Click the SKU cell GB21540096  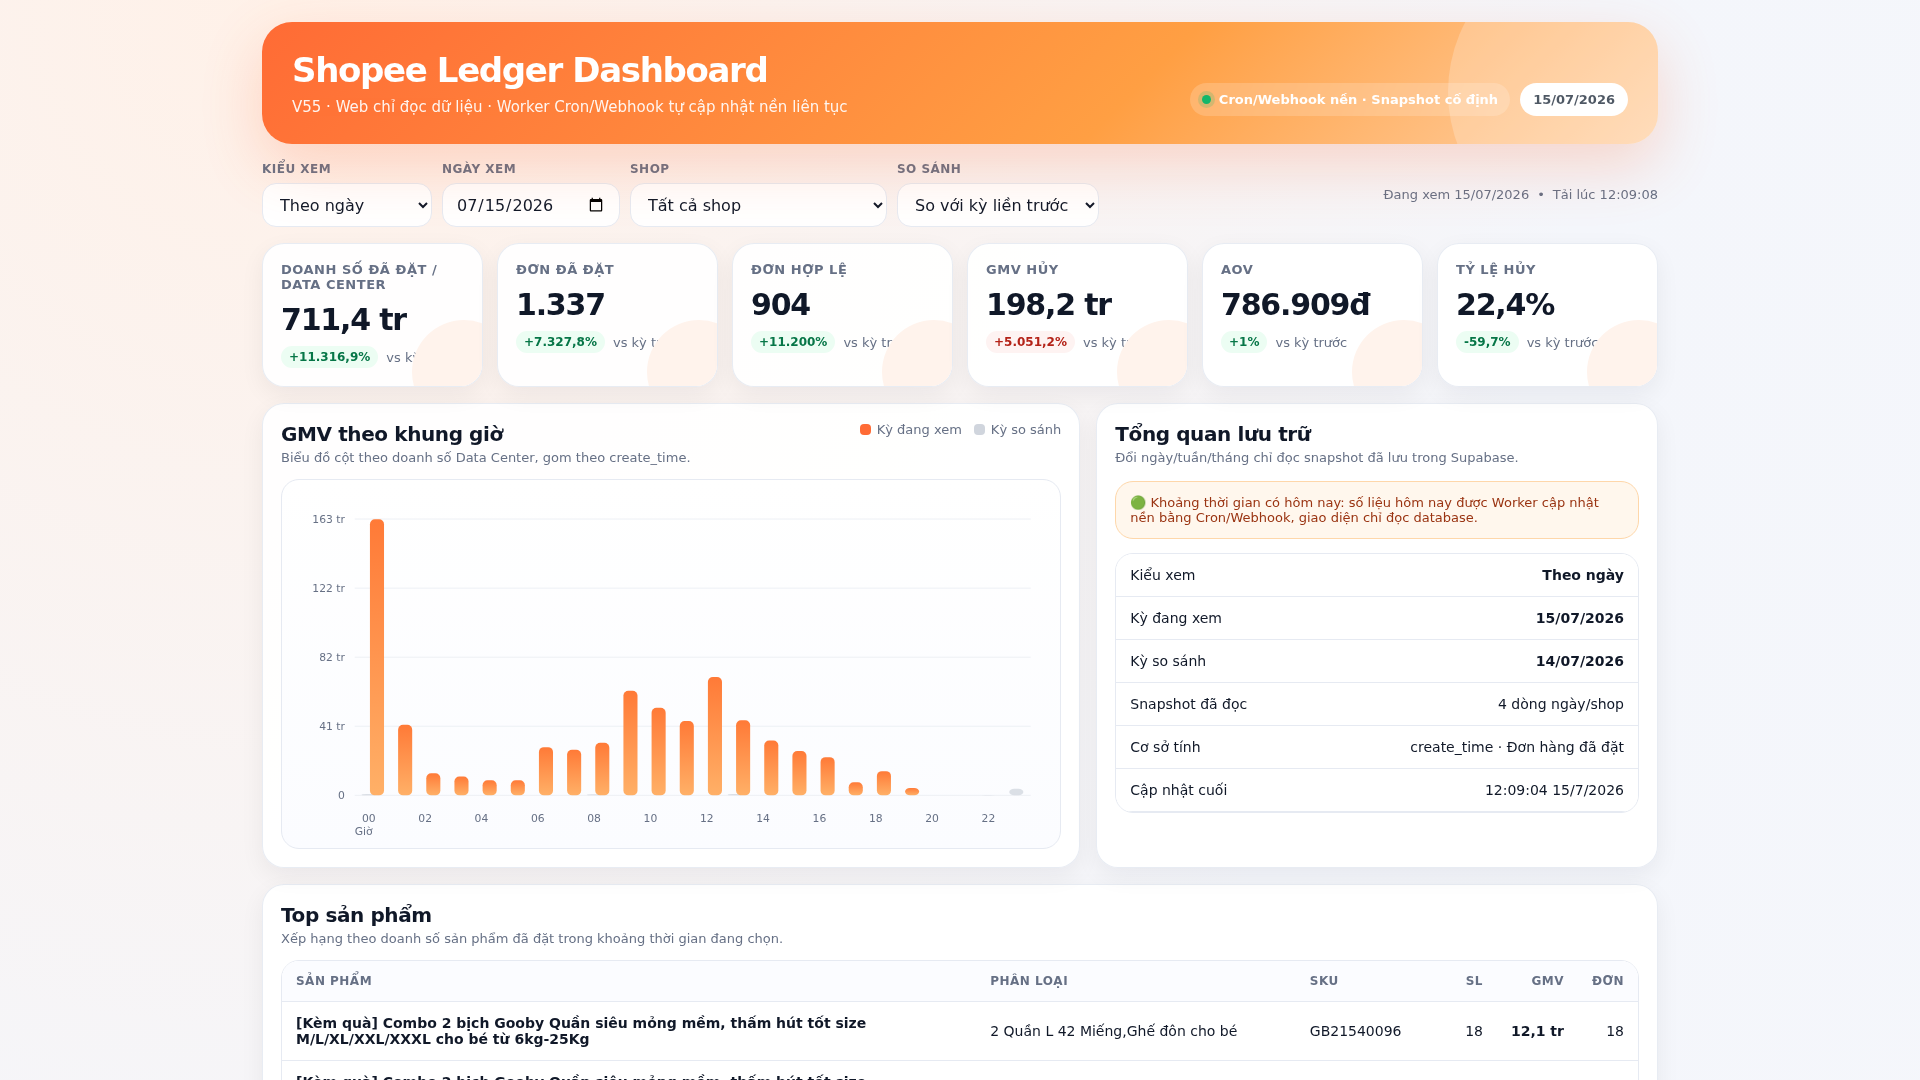click(1355, 1031)
